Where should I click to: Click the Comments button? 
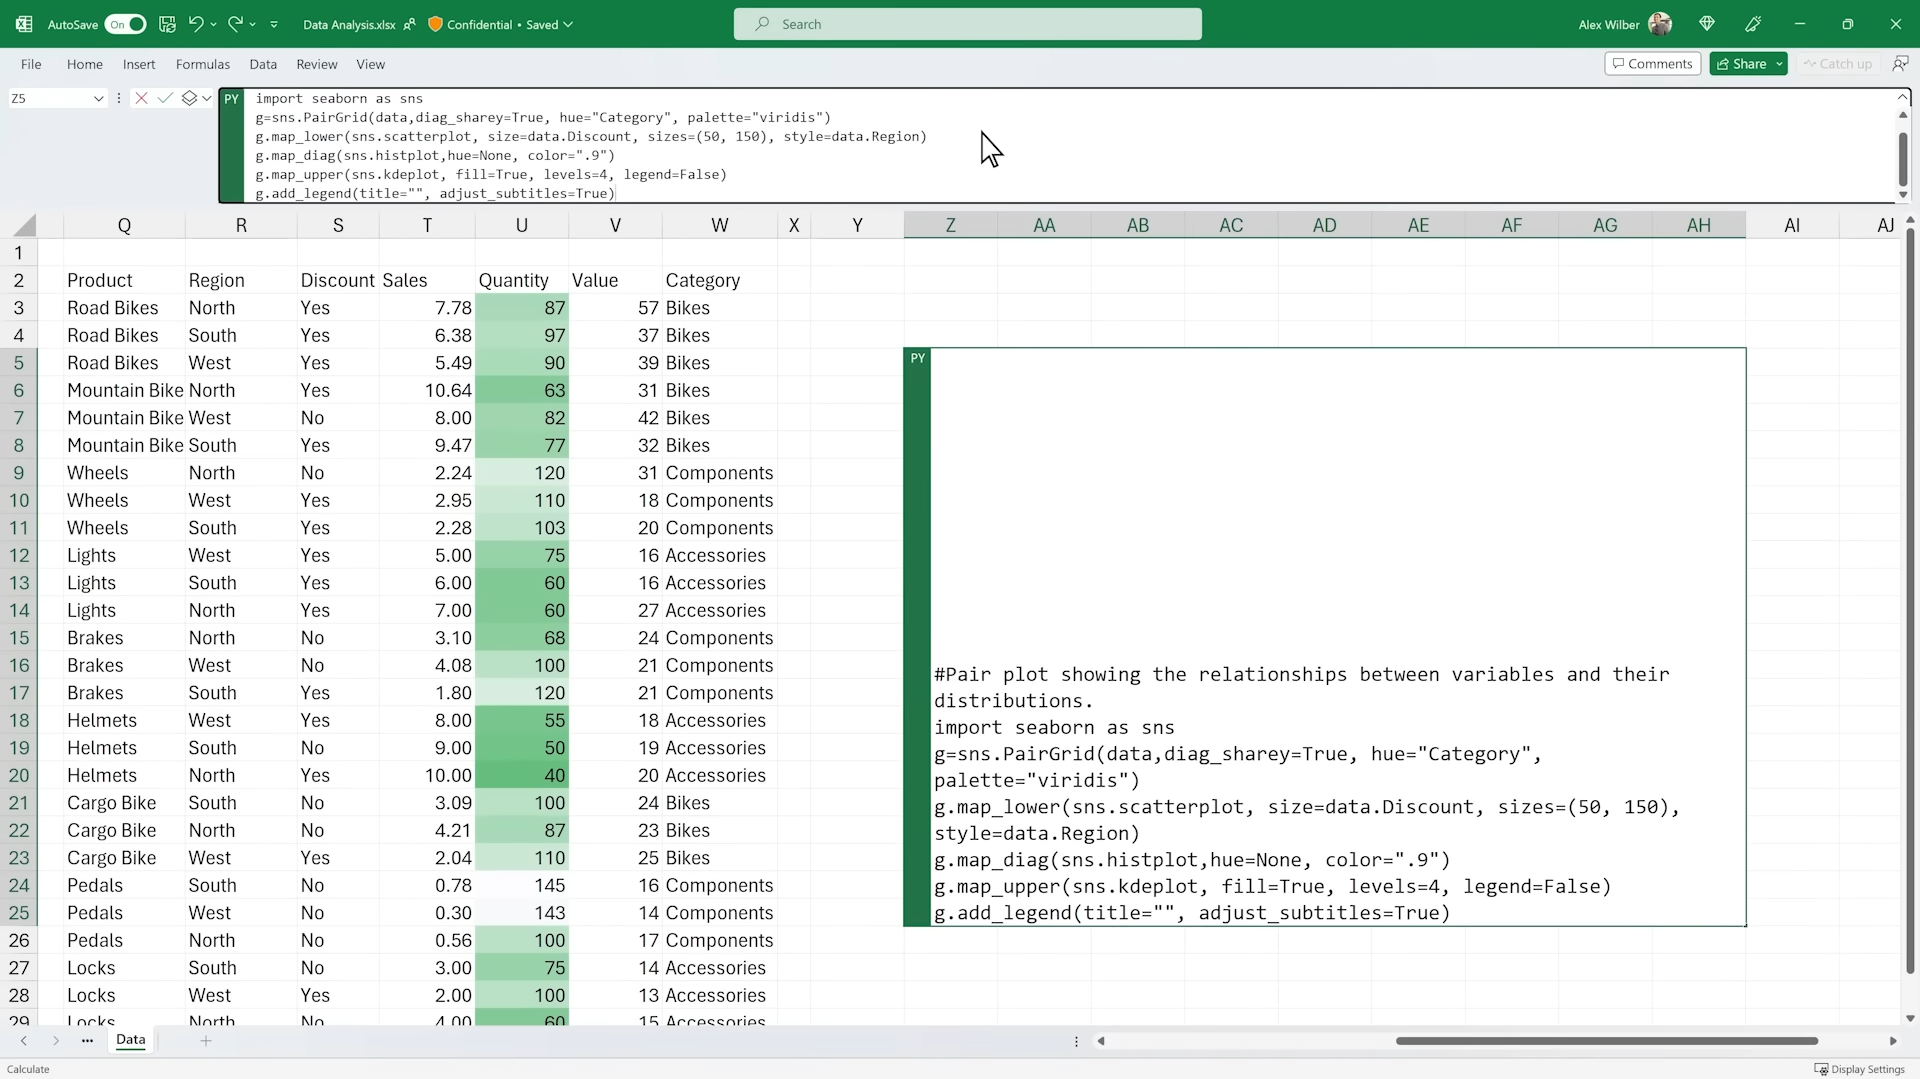[1652, 64]
